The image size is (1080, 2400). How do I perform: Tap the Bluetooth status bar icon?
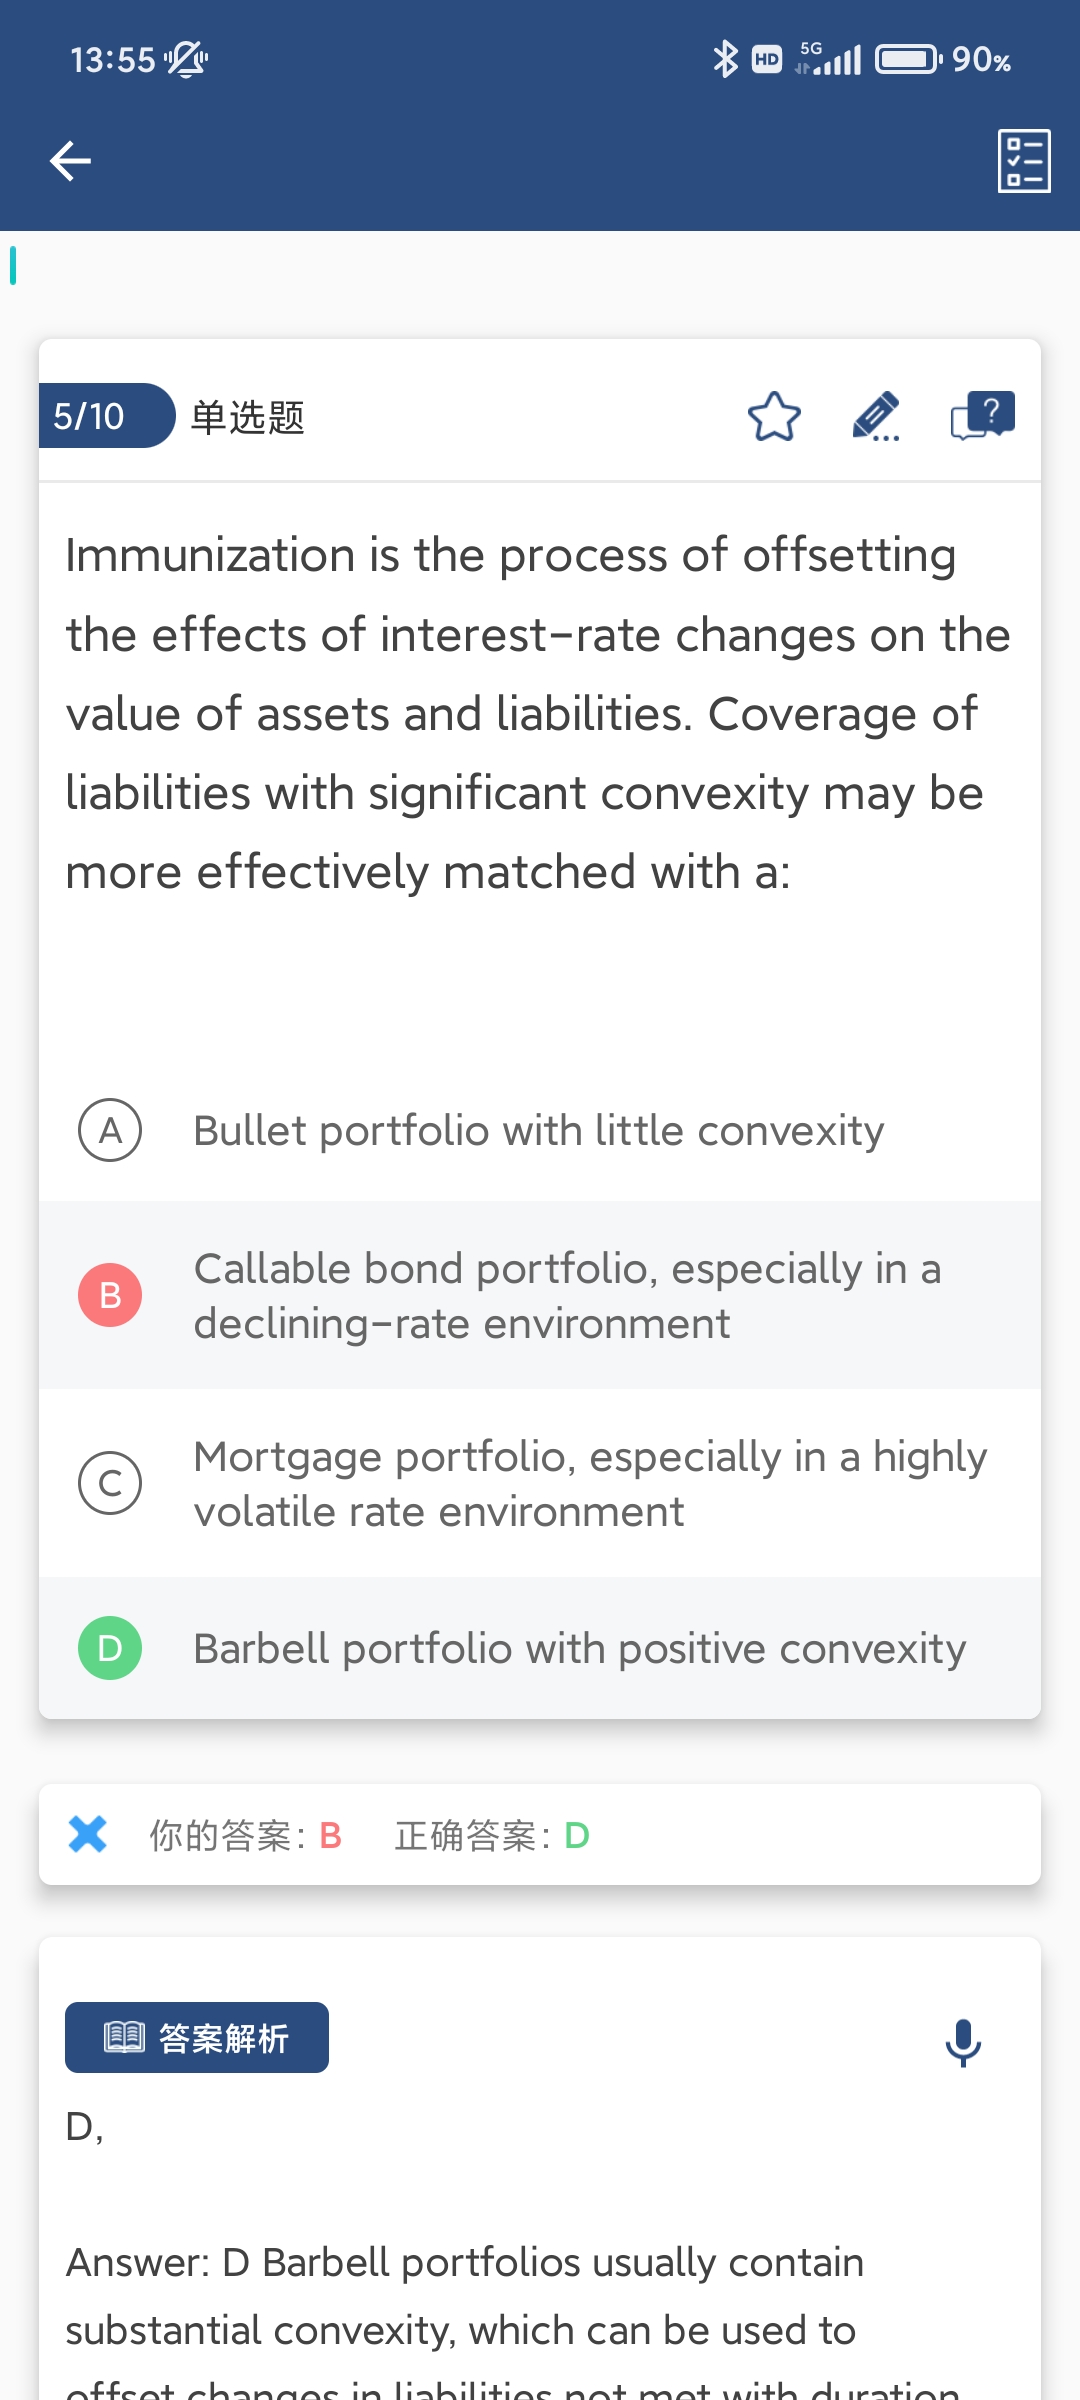(725, 60)
